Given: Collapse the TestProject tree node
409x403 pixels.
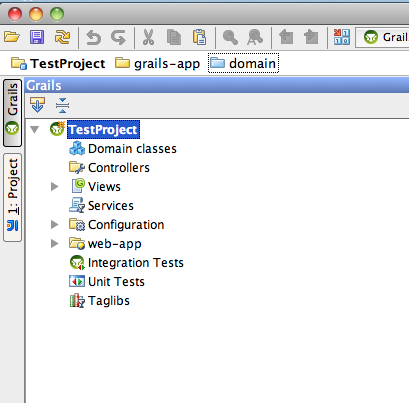Looking at the screenshot, I should [35, 129].
